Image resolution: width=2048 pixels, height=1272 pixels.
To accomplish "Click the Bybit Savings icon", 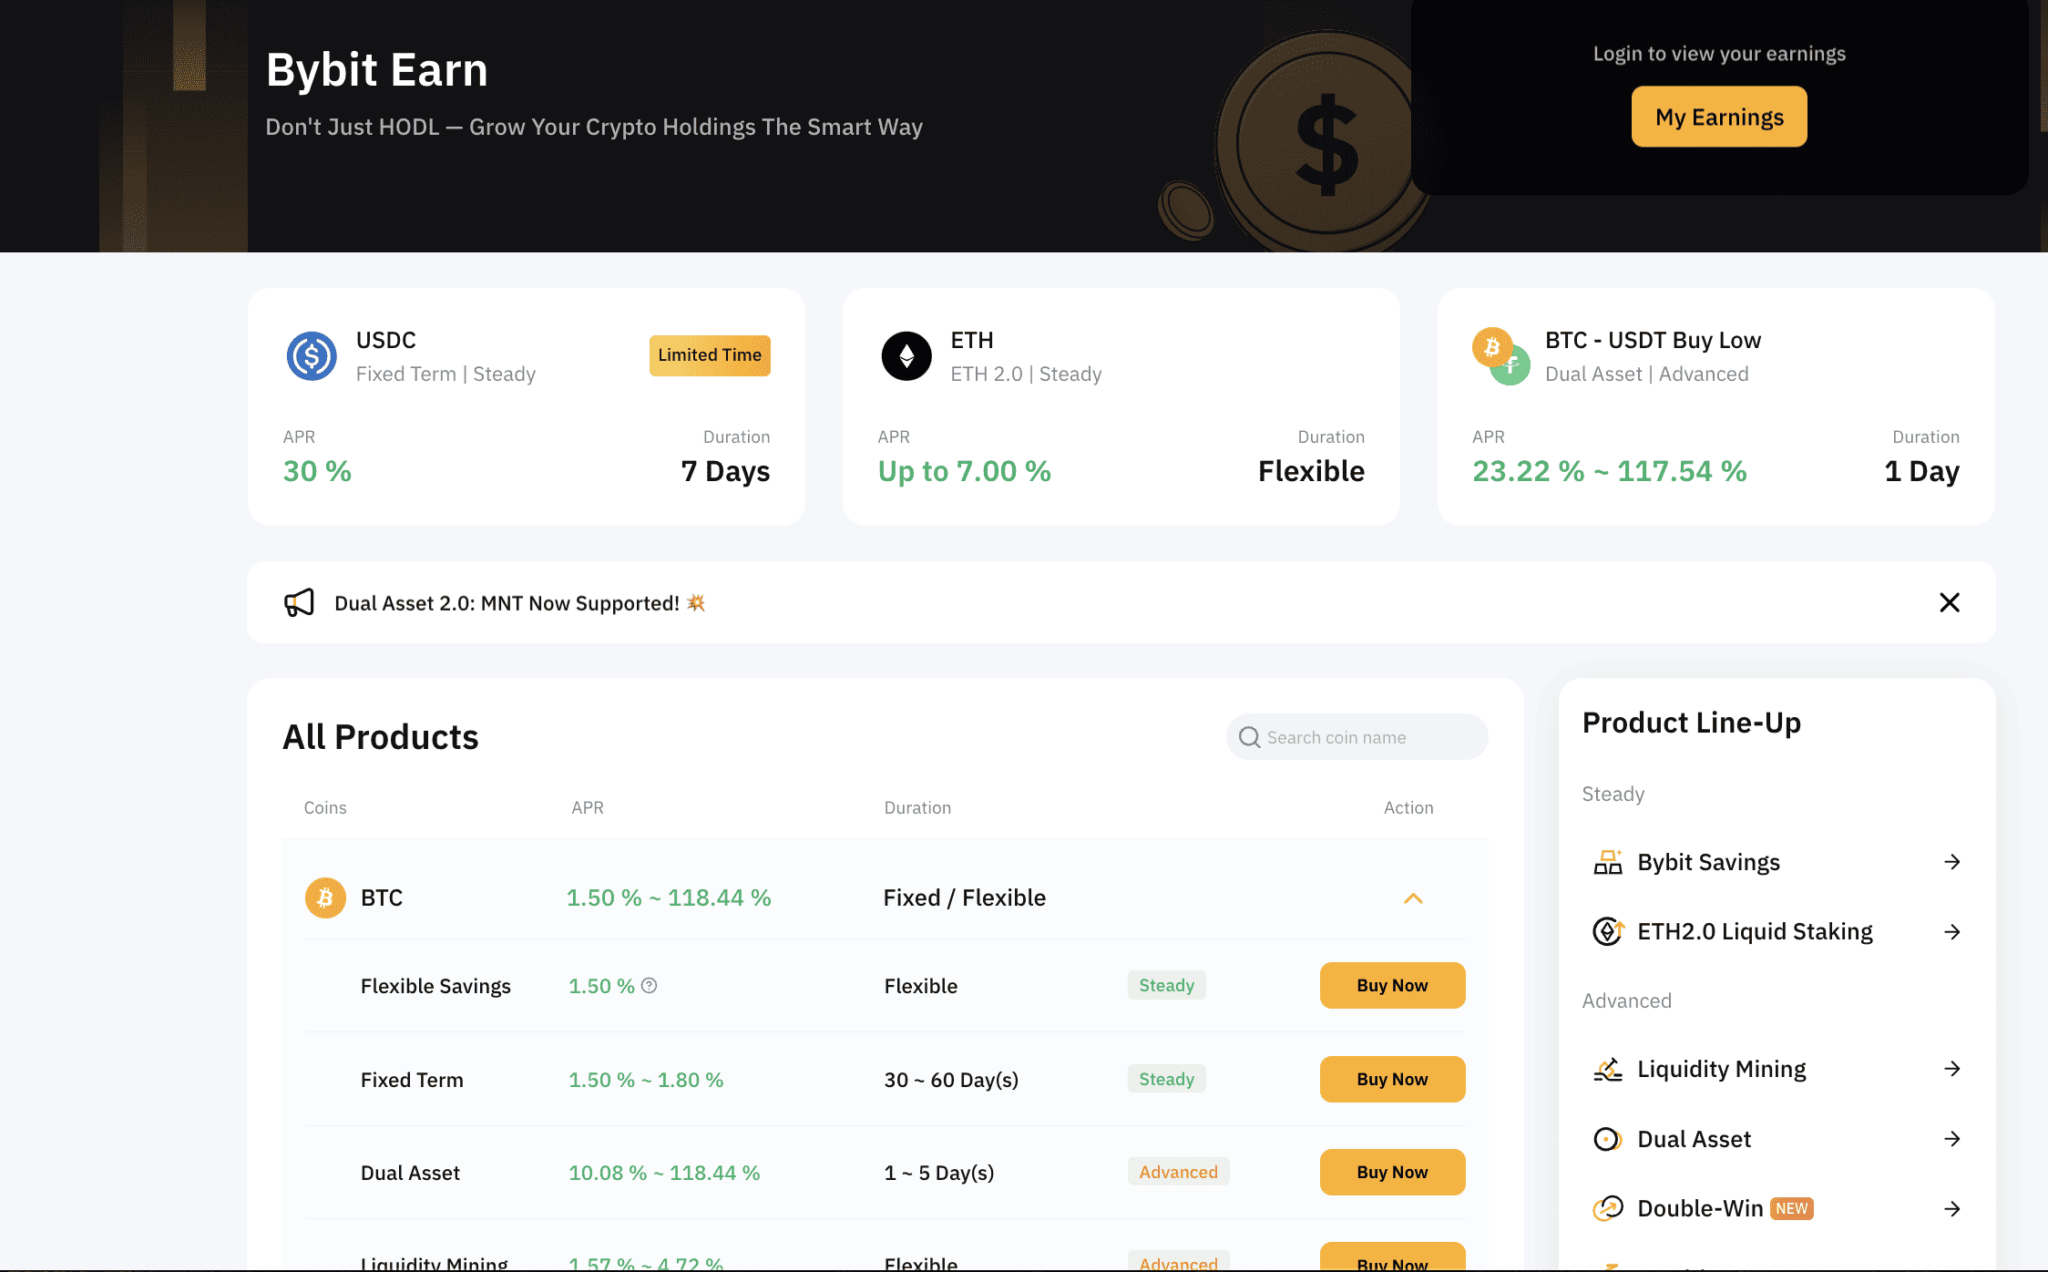I will 1607,862.
